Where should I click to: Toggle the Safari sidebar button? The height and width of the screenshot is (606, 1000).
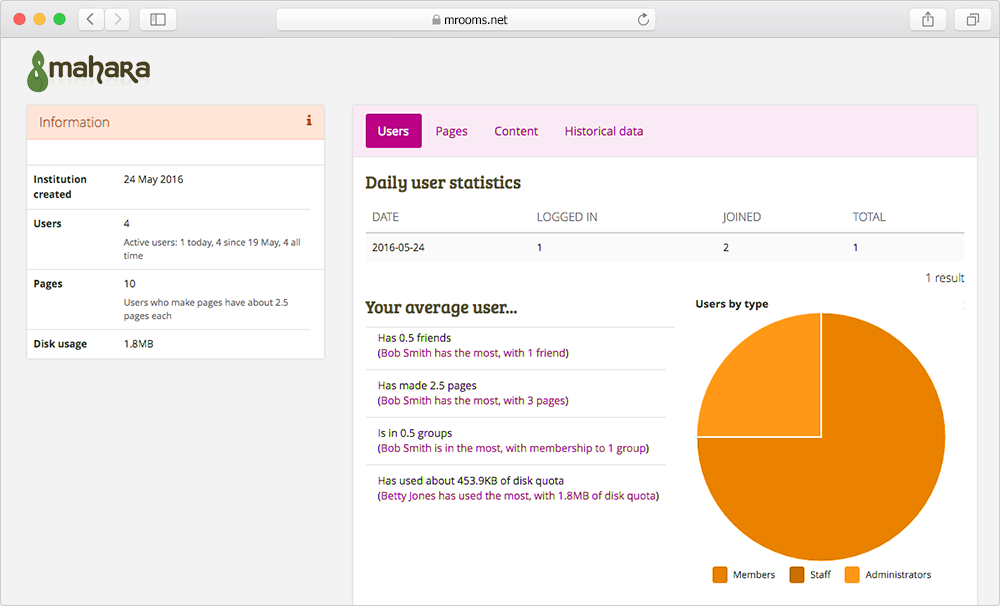[x=158, y=19]
